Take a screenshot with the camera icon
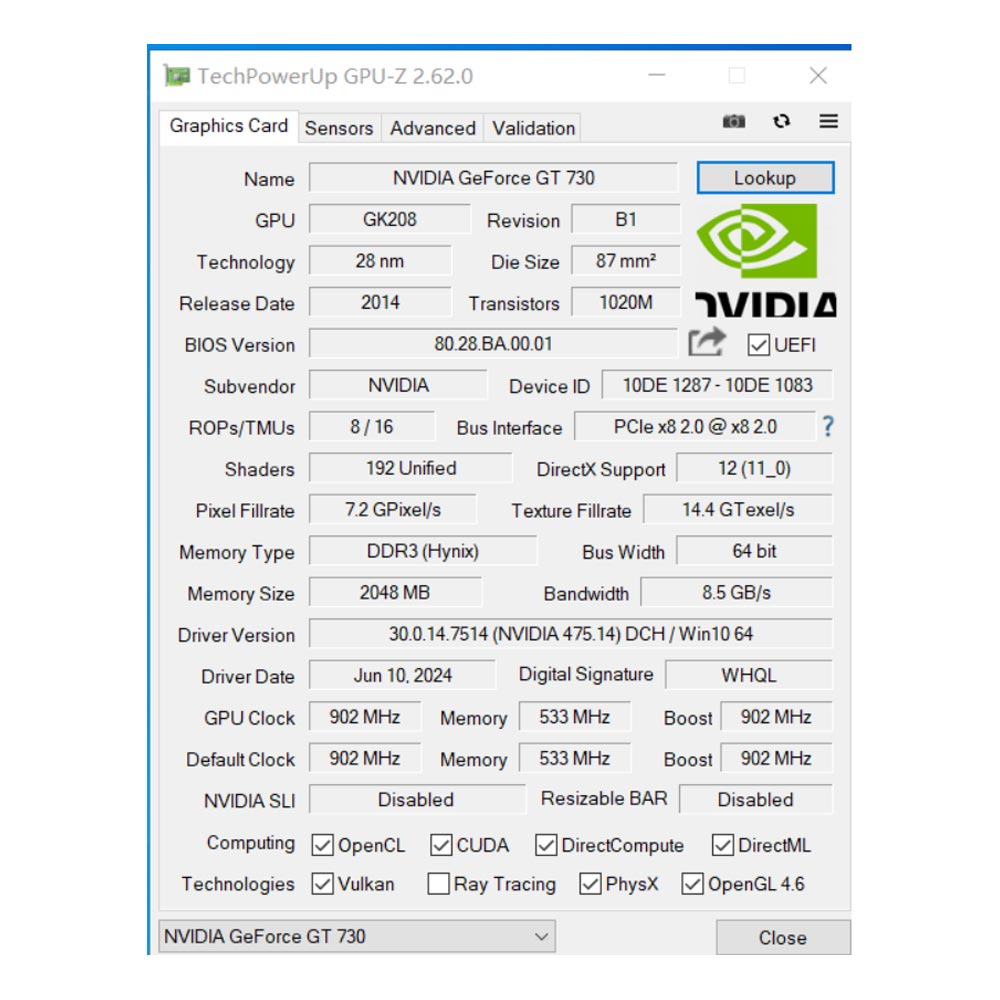 733,121
